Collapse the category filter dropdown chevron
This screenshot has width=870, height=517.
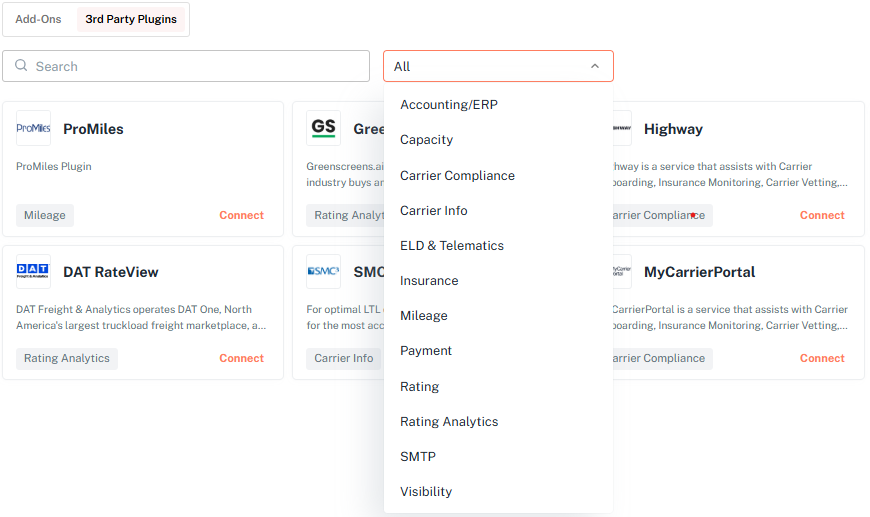pyautogui.click(x=595, y=66)
